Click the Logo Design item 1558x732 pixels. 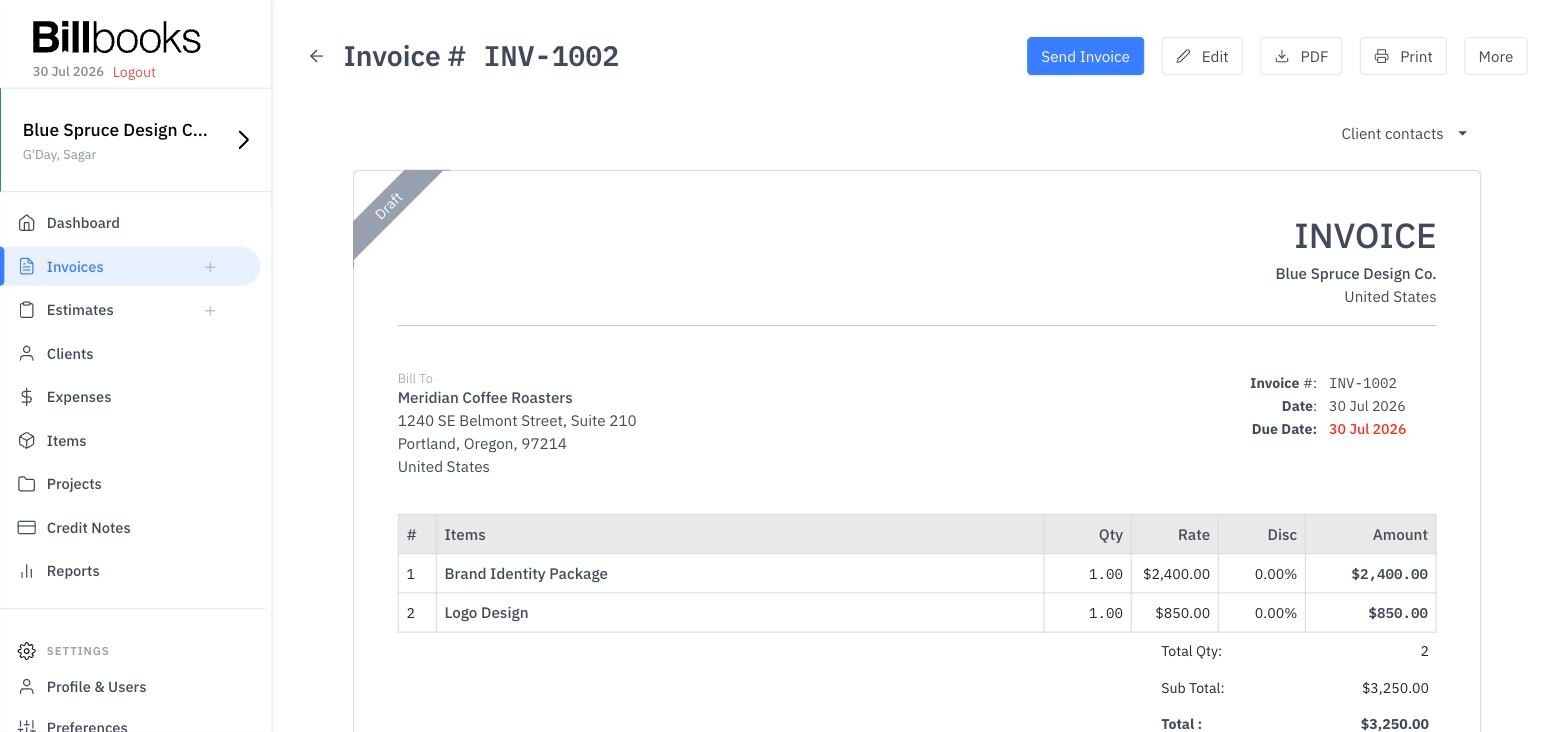486,613
